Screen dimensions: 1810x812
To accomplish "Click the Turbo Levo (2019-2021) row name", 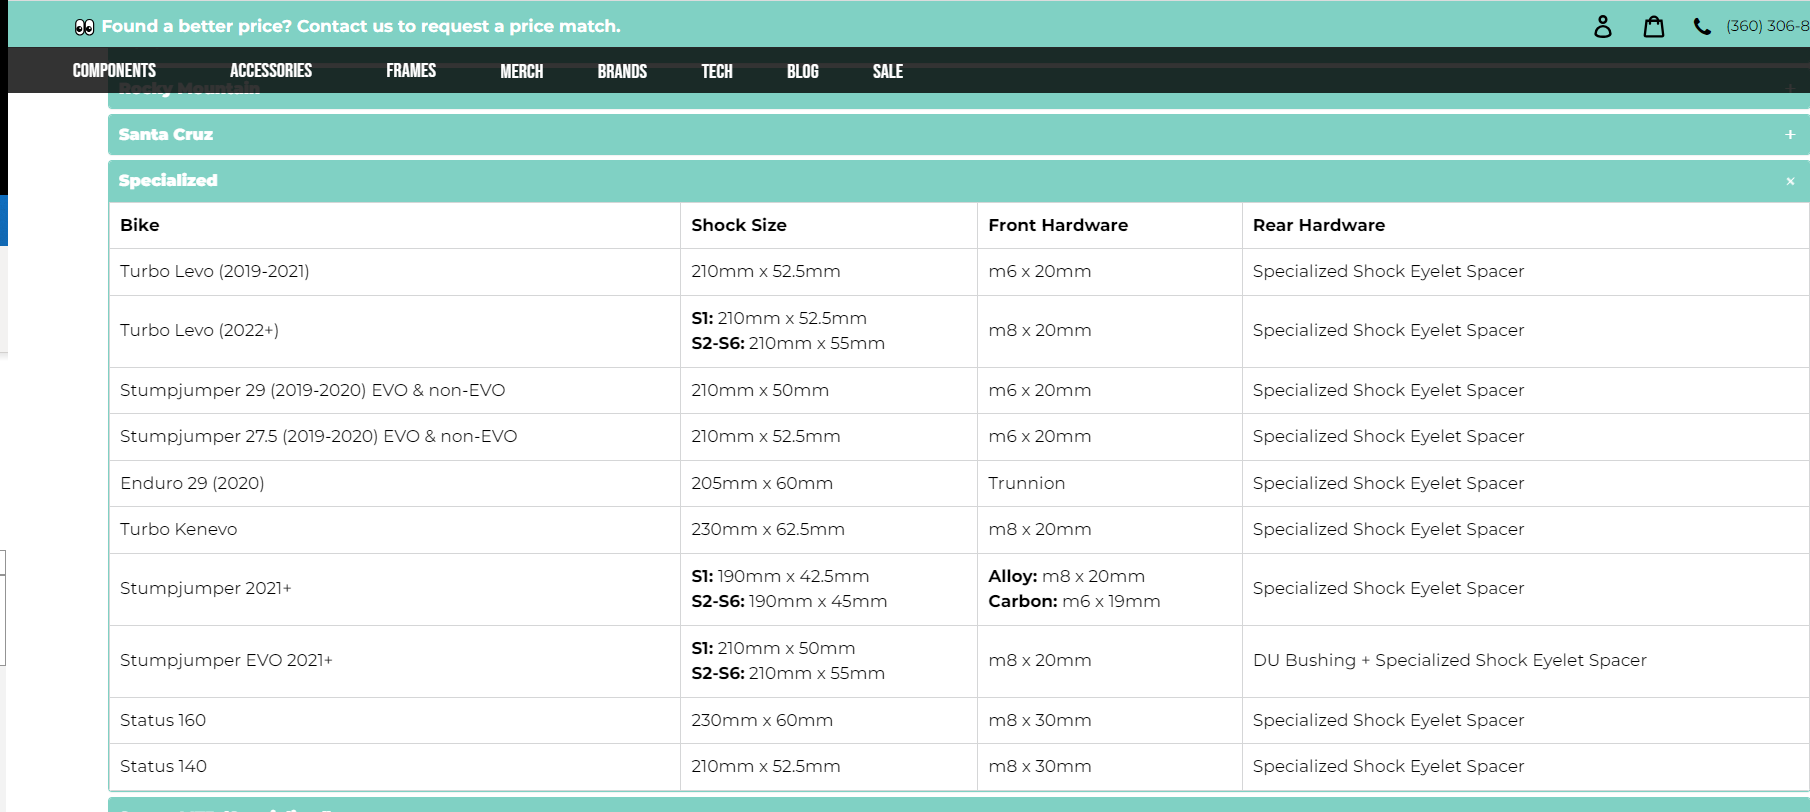I will point(215,271).
